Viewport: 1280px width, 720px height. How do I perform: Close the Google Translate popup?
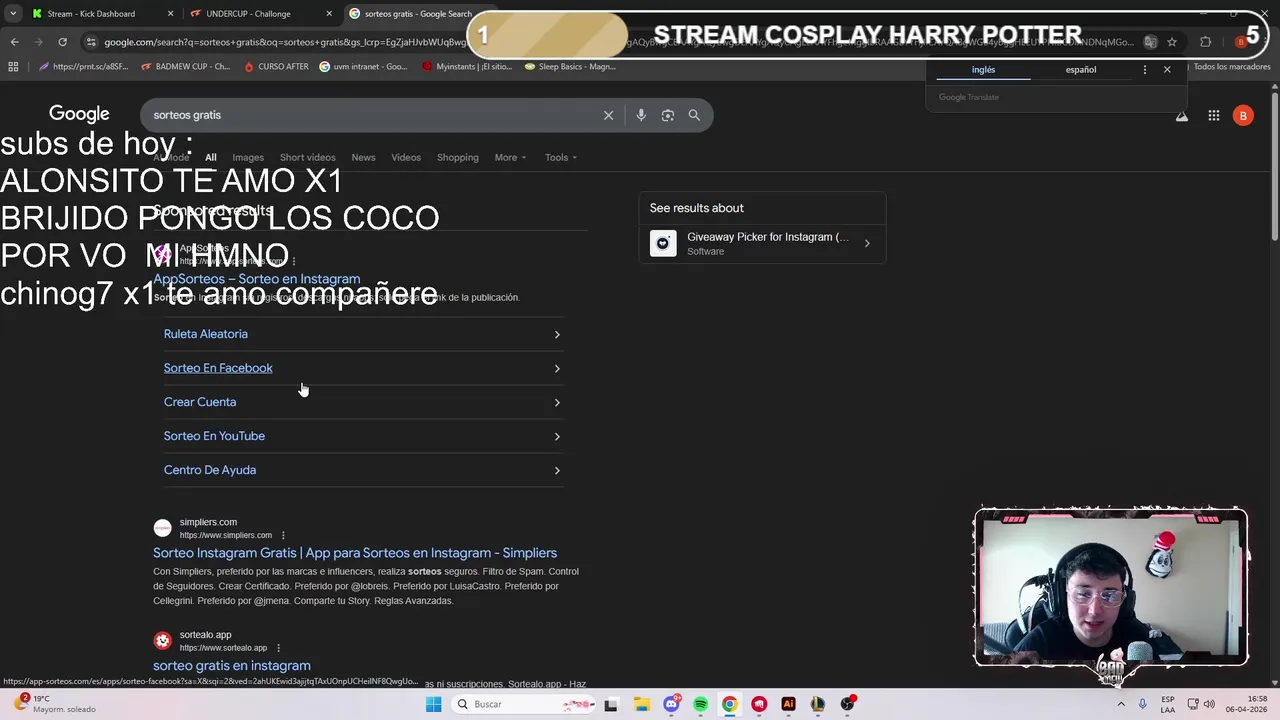click(1167, 70)
